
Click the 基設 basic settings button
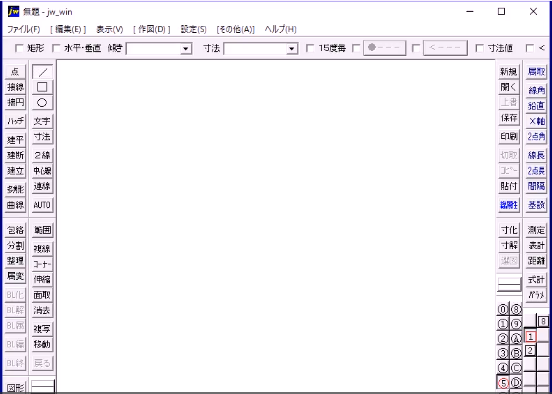click(x=536, y=205)
